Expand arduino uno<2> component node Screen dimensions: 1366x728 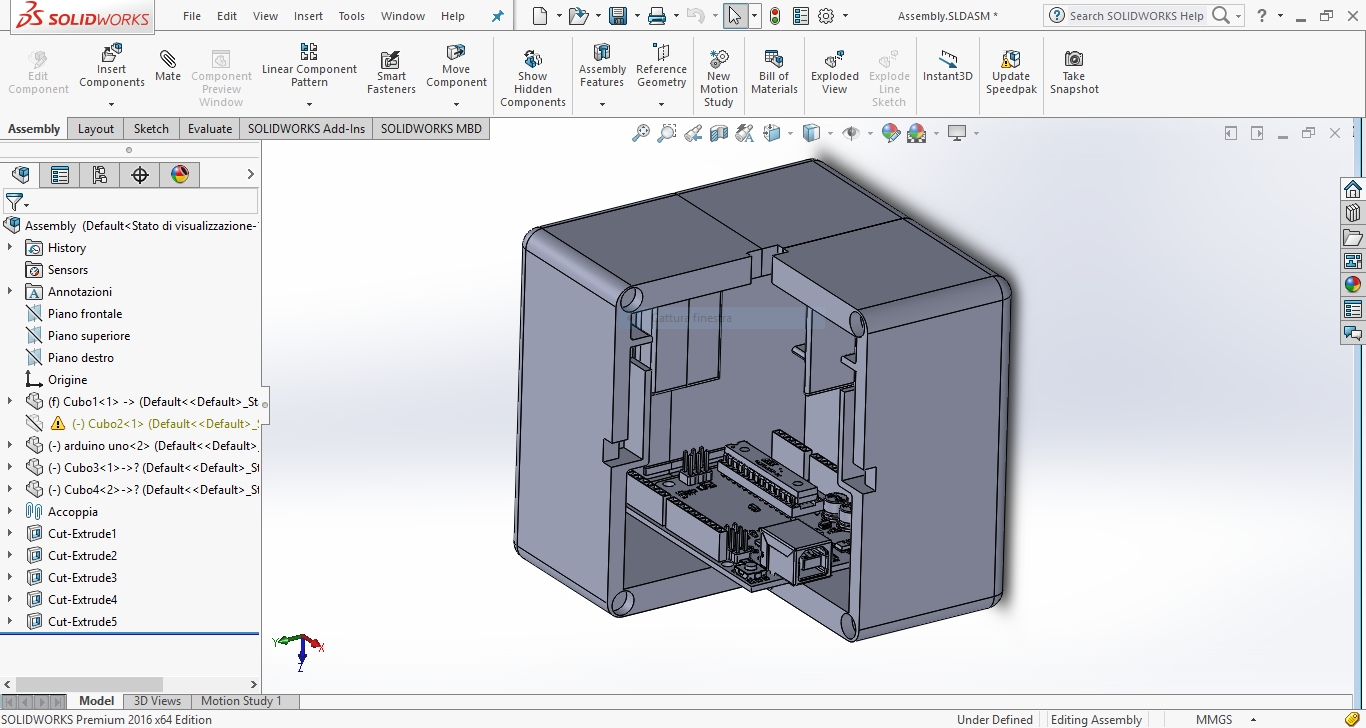click(10, 445)
